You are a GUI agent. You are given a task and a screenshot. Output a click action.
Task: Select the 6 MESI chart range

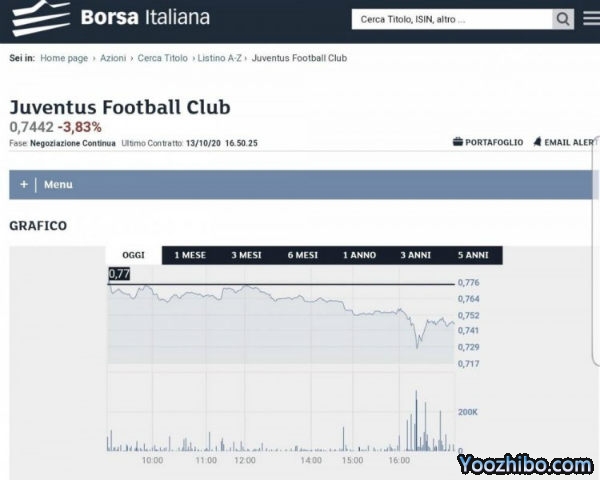pos(303,255)
